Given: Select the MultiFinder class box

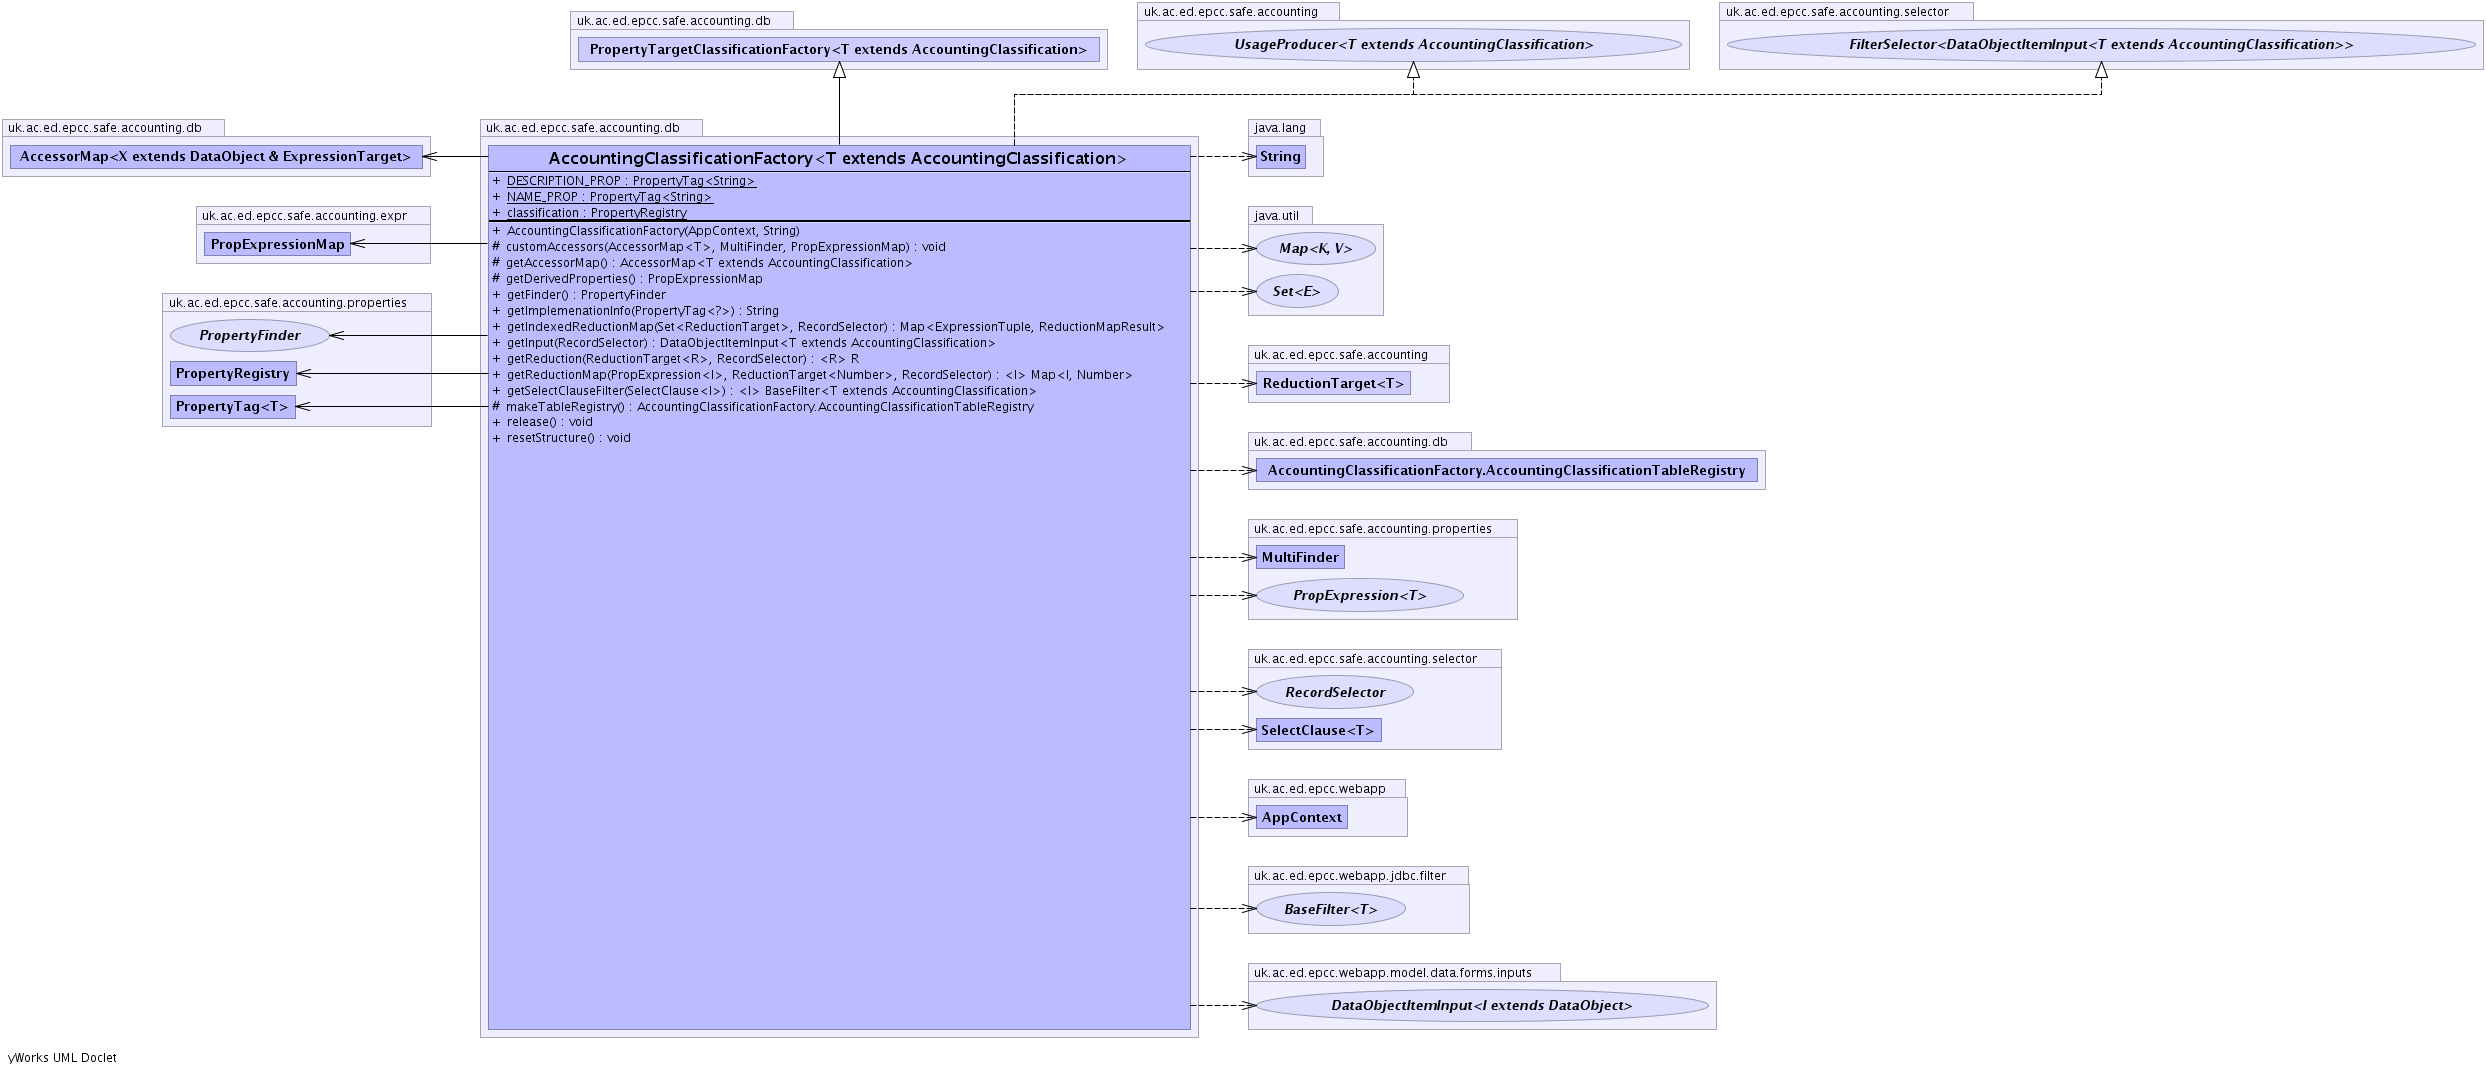Looking at the screenshot, I should coord(1300,558).
